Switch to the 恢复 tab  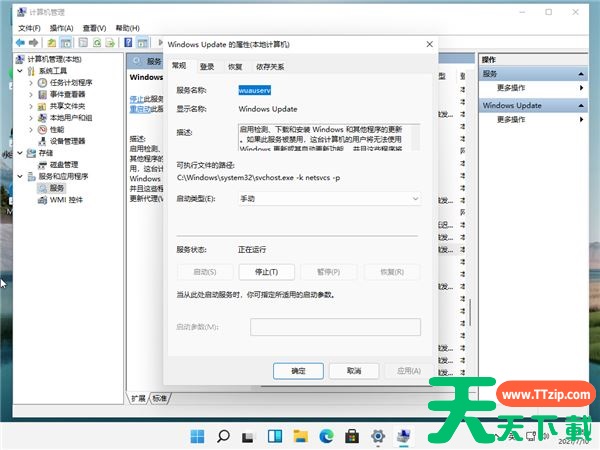click(x=235, y=67)
